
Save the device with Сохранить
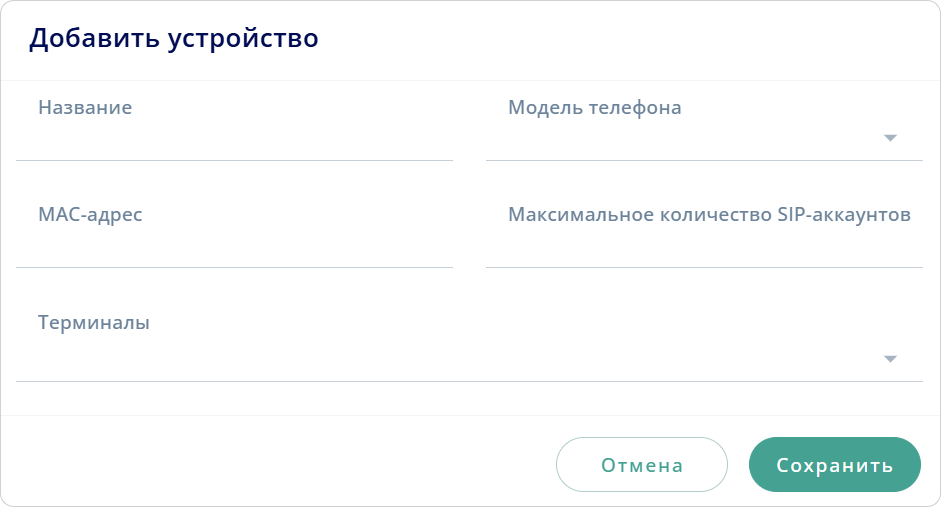point(834,465)
